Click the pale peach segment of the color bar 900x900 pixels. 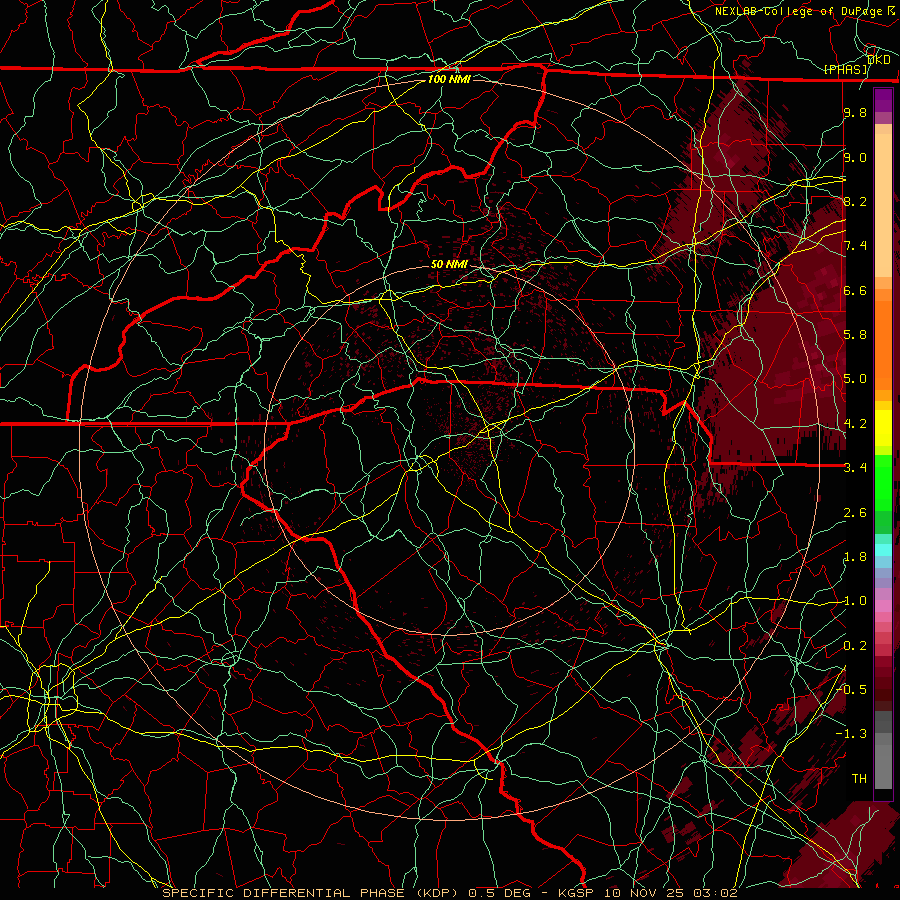883,205
